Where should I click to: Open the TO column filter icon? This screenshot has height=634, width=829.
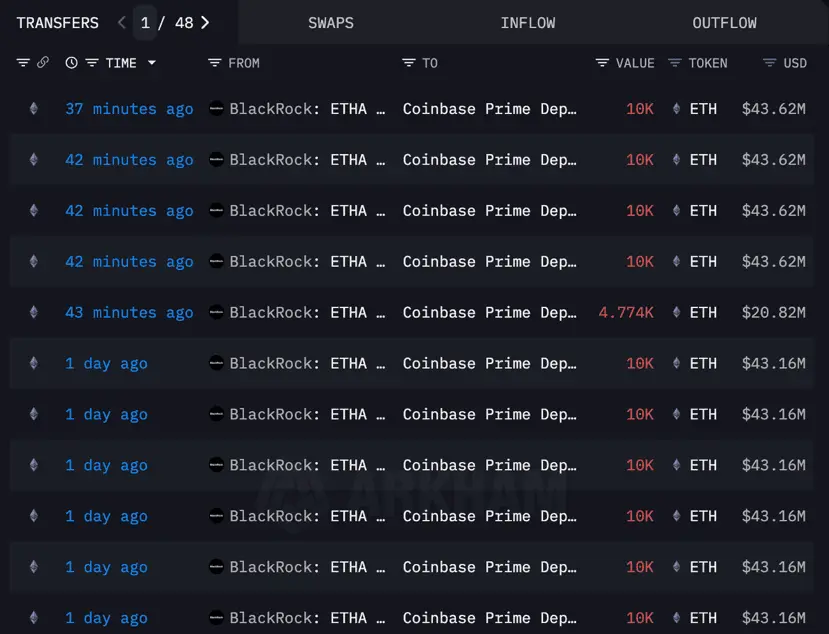click(x=409, y=63)
